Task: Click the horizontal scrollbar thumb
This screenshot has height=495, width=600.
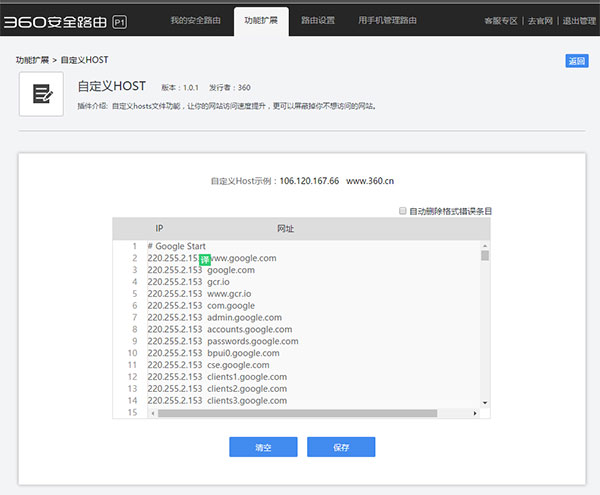Action: coord(297,413)
